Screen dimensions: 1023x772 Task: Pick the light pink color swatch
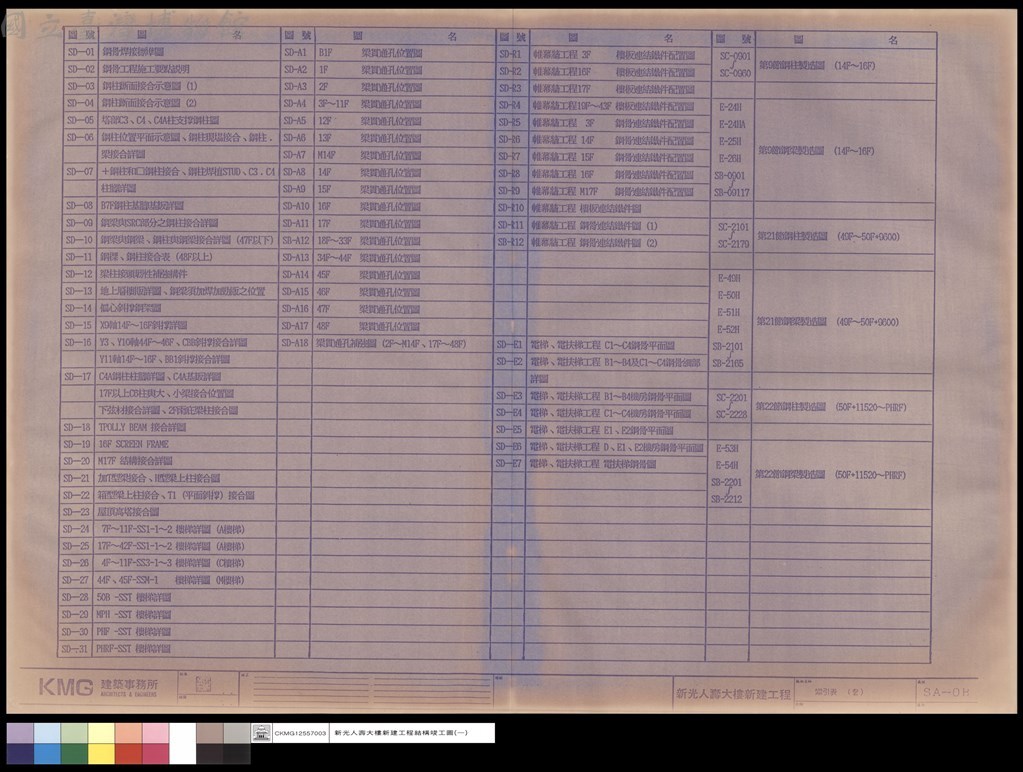point(155,733)
